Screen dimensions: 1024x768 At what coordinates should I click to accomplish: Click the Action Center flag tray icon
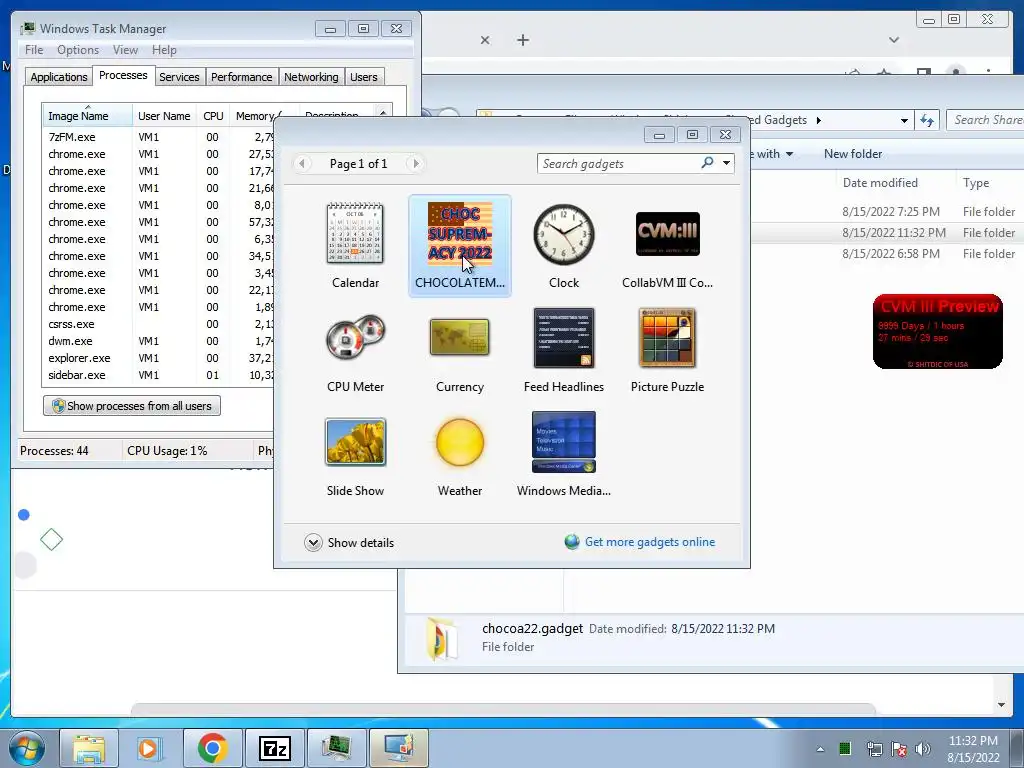click(x=899, y=749)
